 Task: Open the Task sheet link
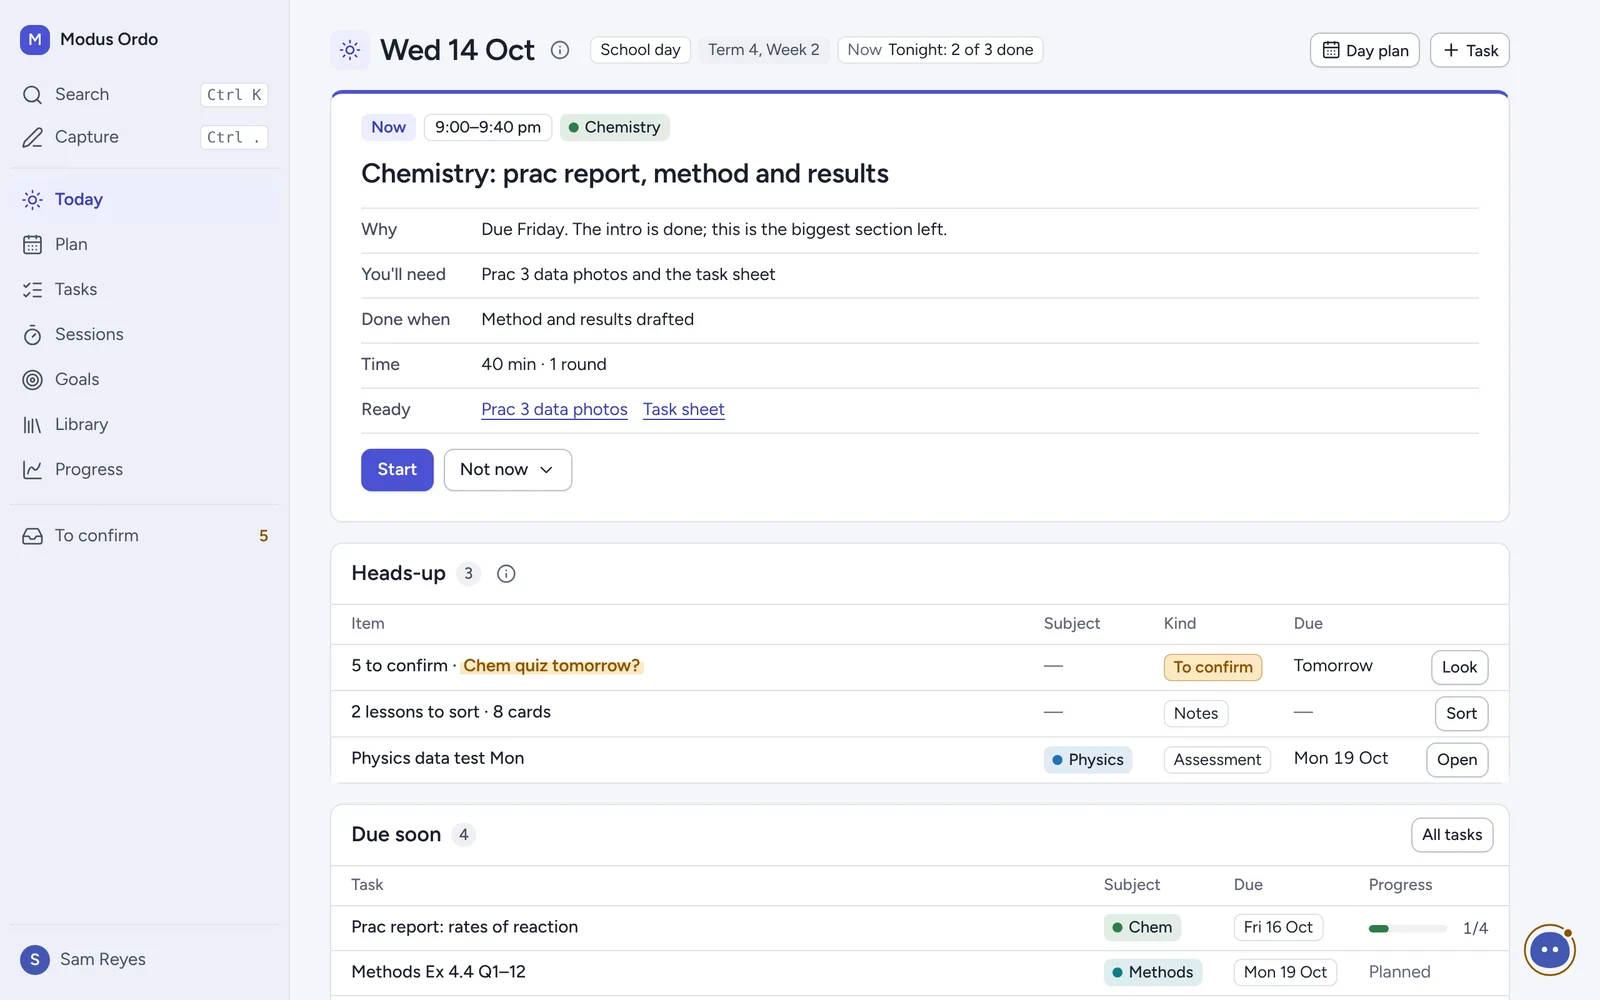coord(684,410)
